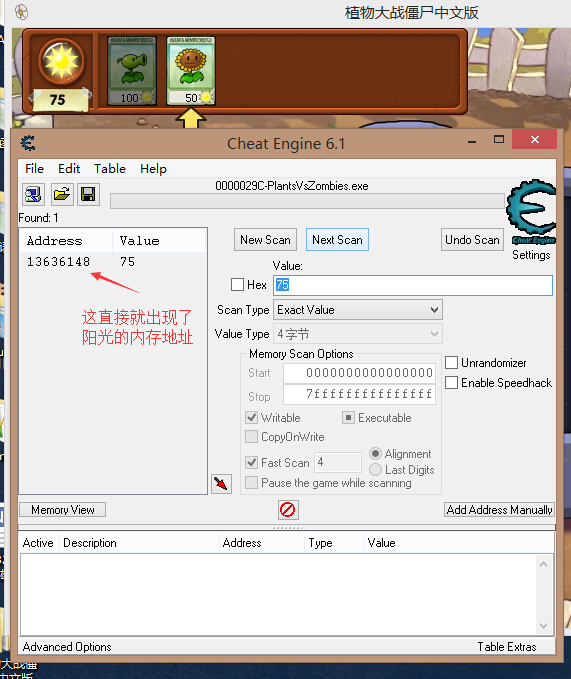
Task: Click the Cheat Engine title bar icon
Action: tap(28, 143)
